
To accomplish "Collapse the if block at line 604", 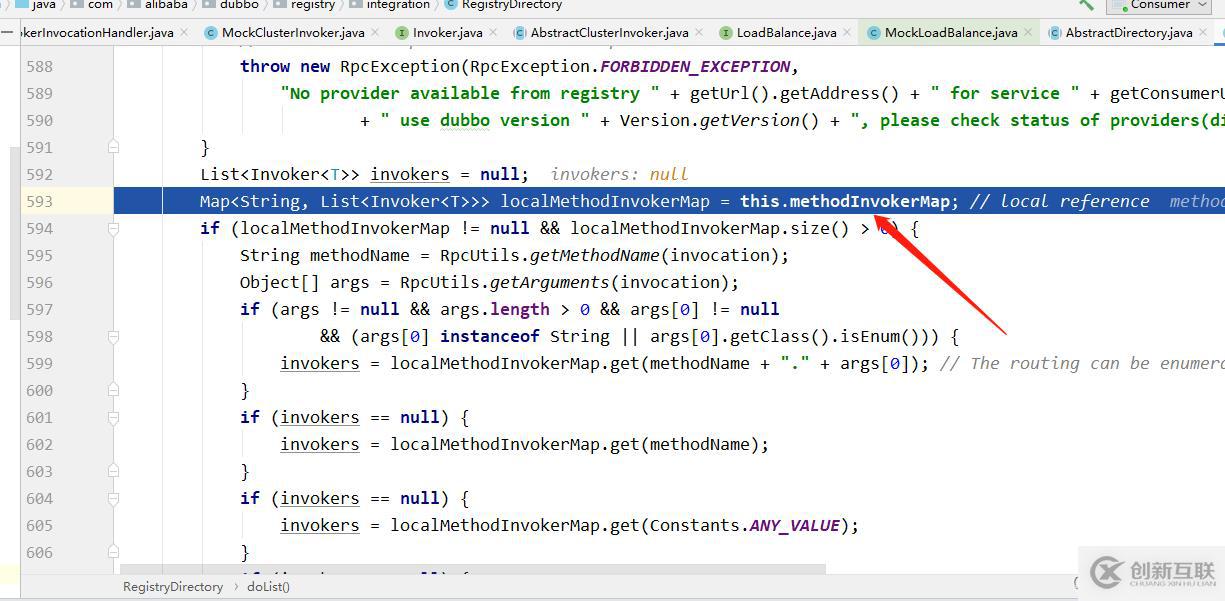I will click(113, 498).
